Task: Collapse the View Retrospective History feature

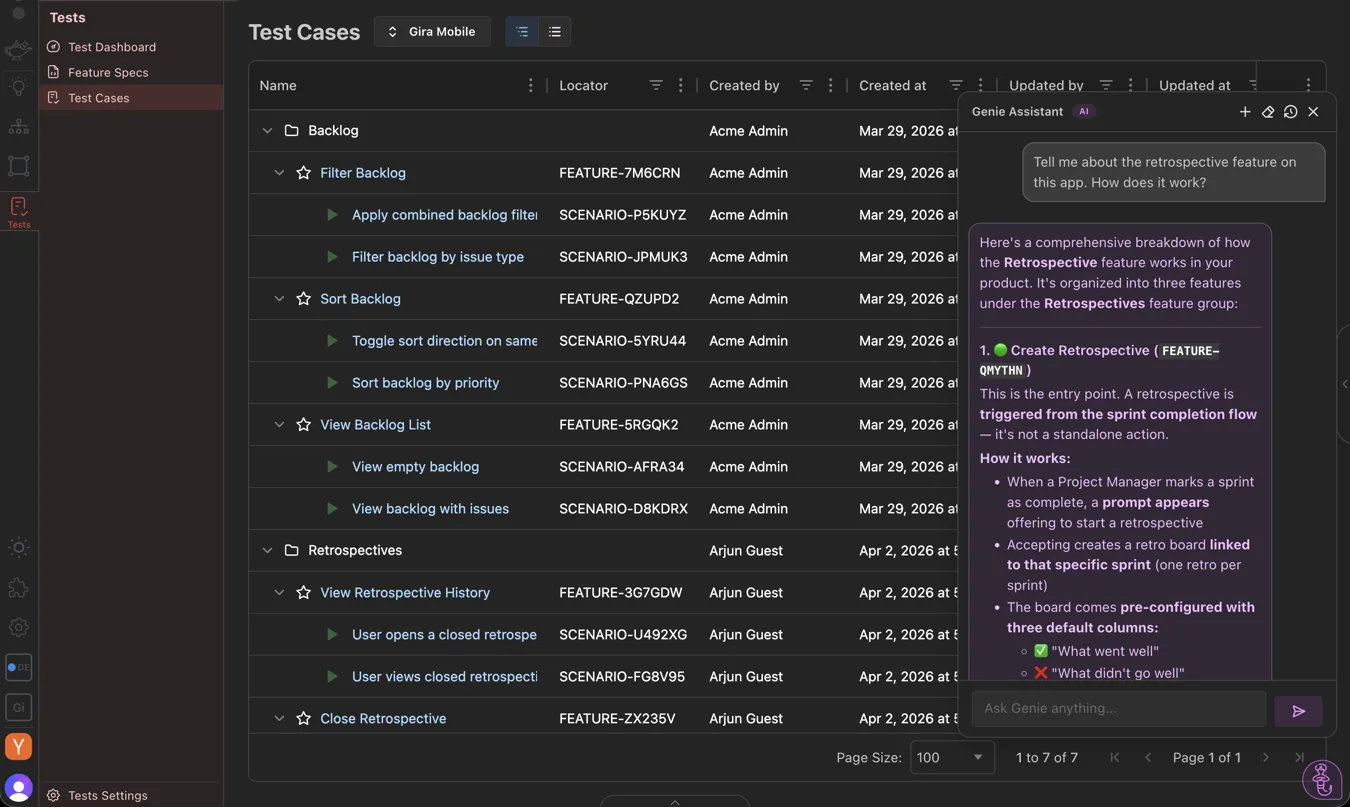Action: click(279, 593)
